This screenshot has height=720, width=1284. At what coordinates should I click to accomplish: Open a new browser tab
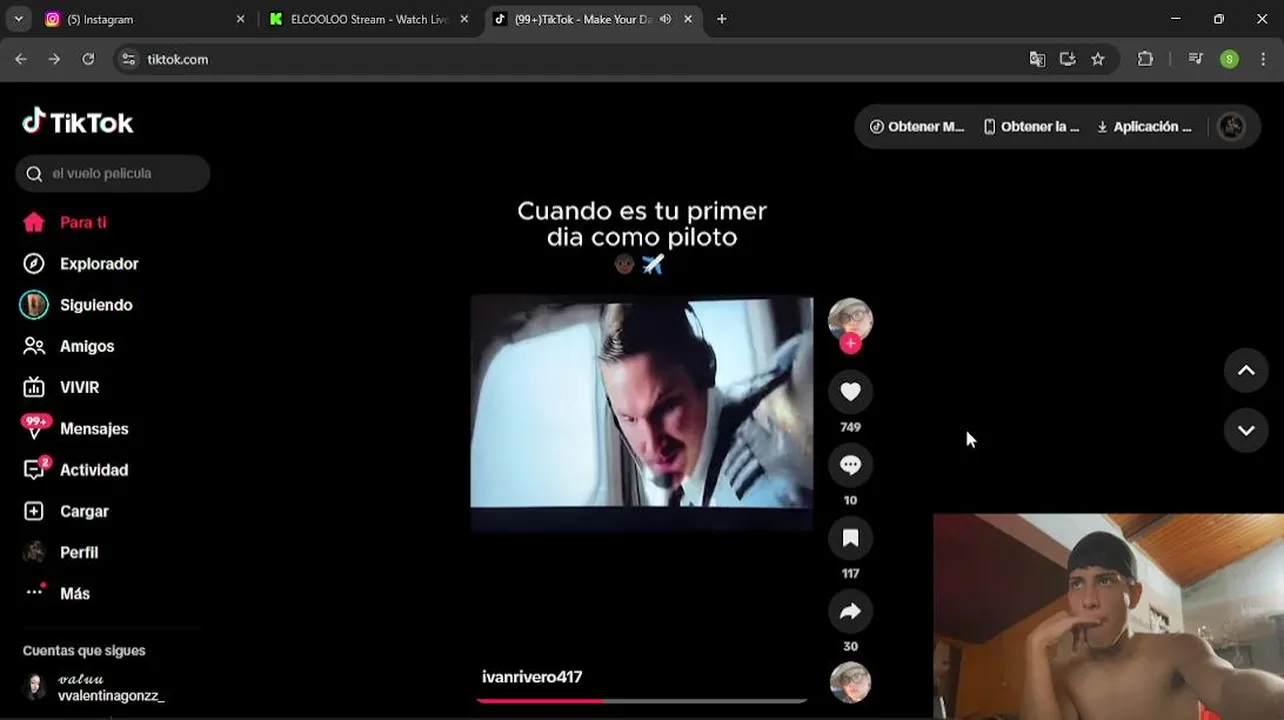coord(722,19)
